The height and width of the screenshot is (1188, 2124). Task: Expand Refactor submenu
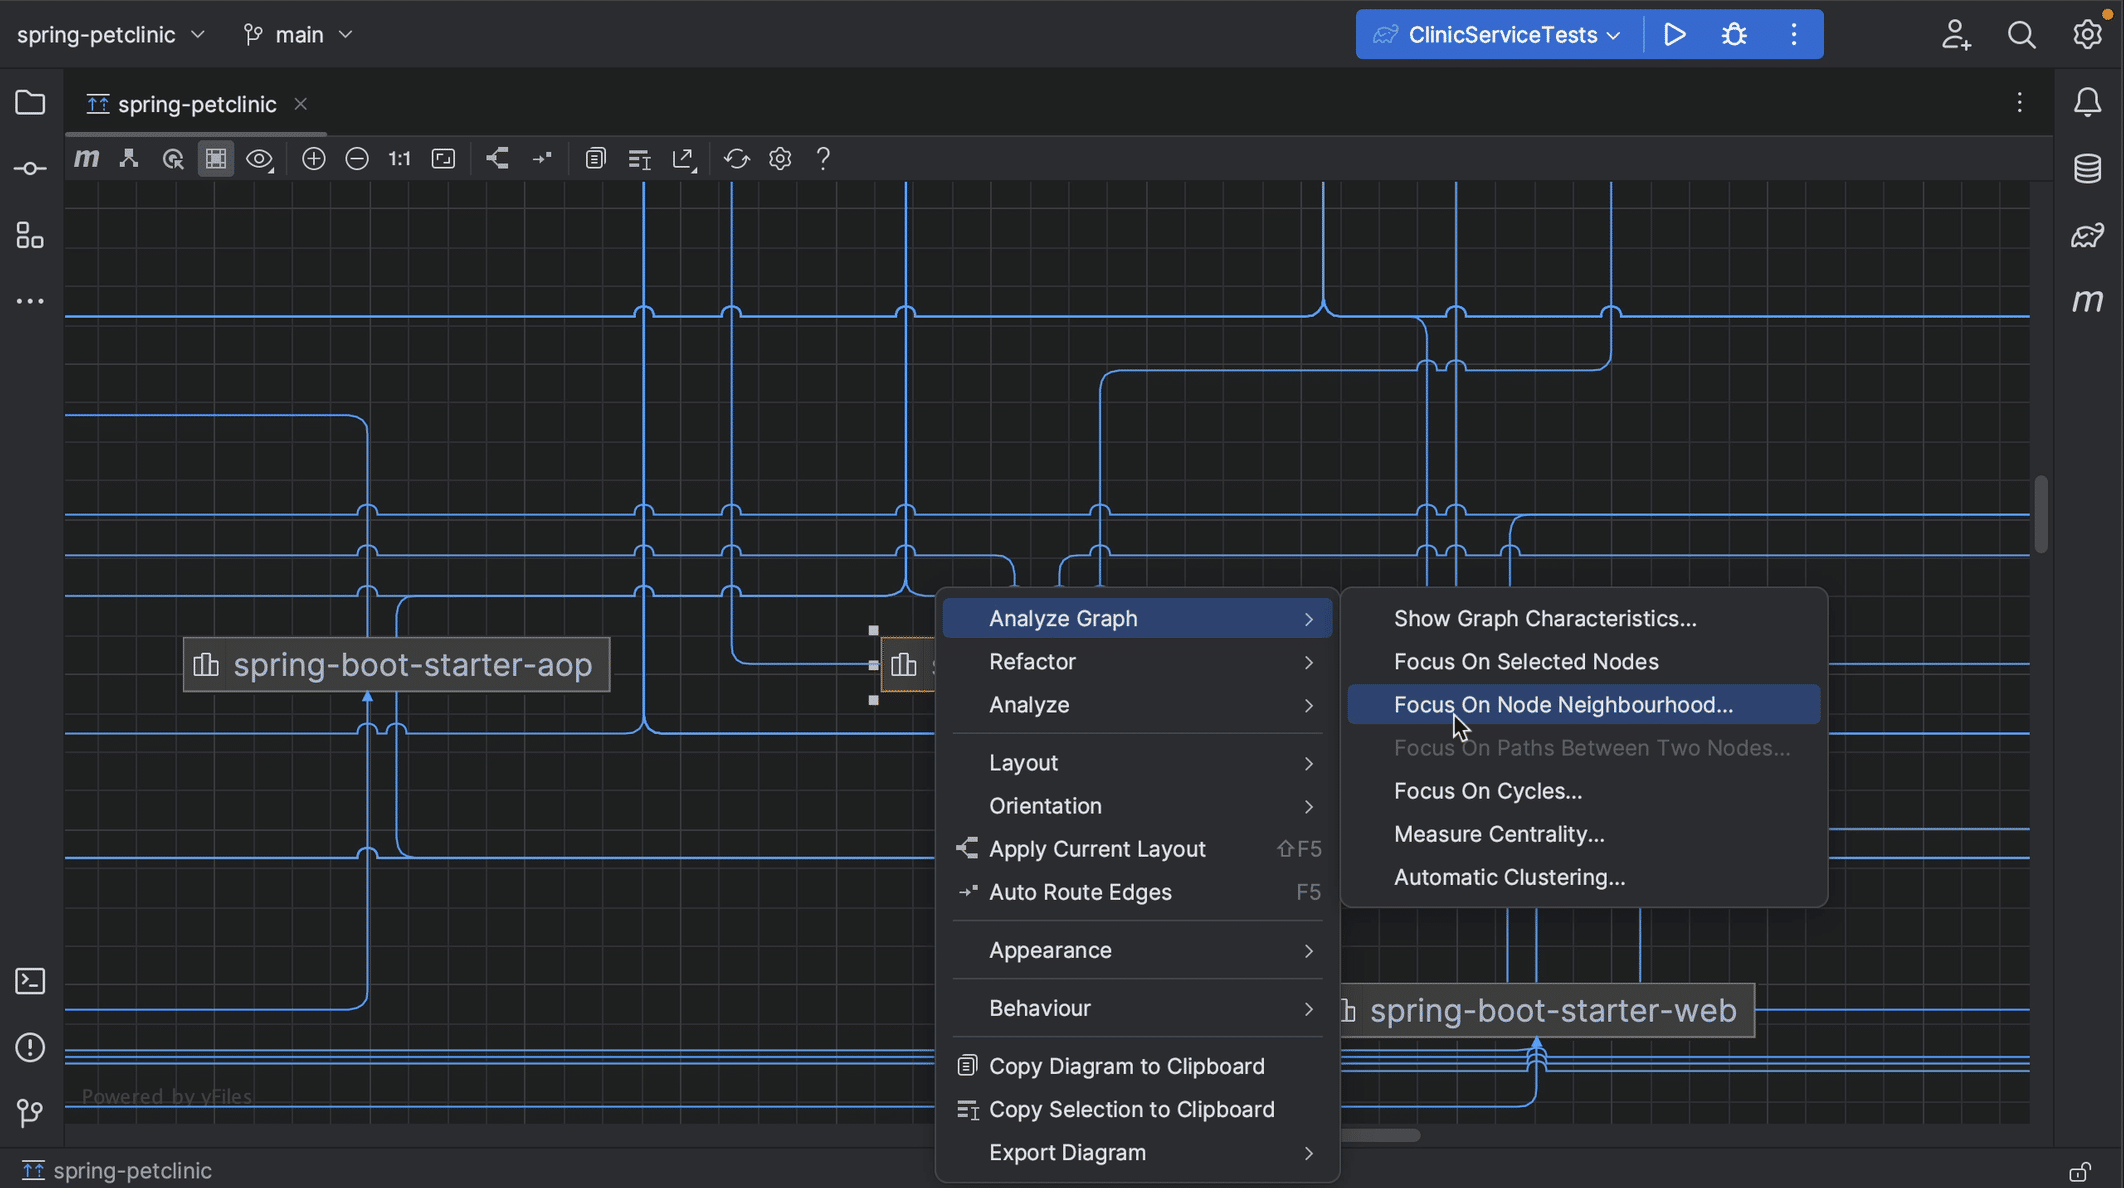click(x=1137, y=662)
